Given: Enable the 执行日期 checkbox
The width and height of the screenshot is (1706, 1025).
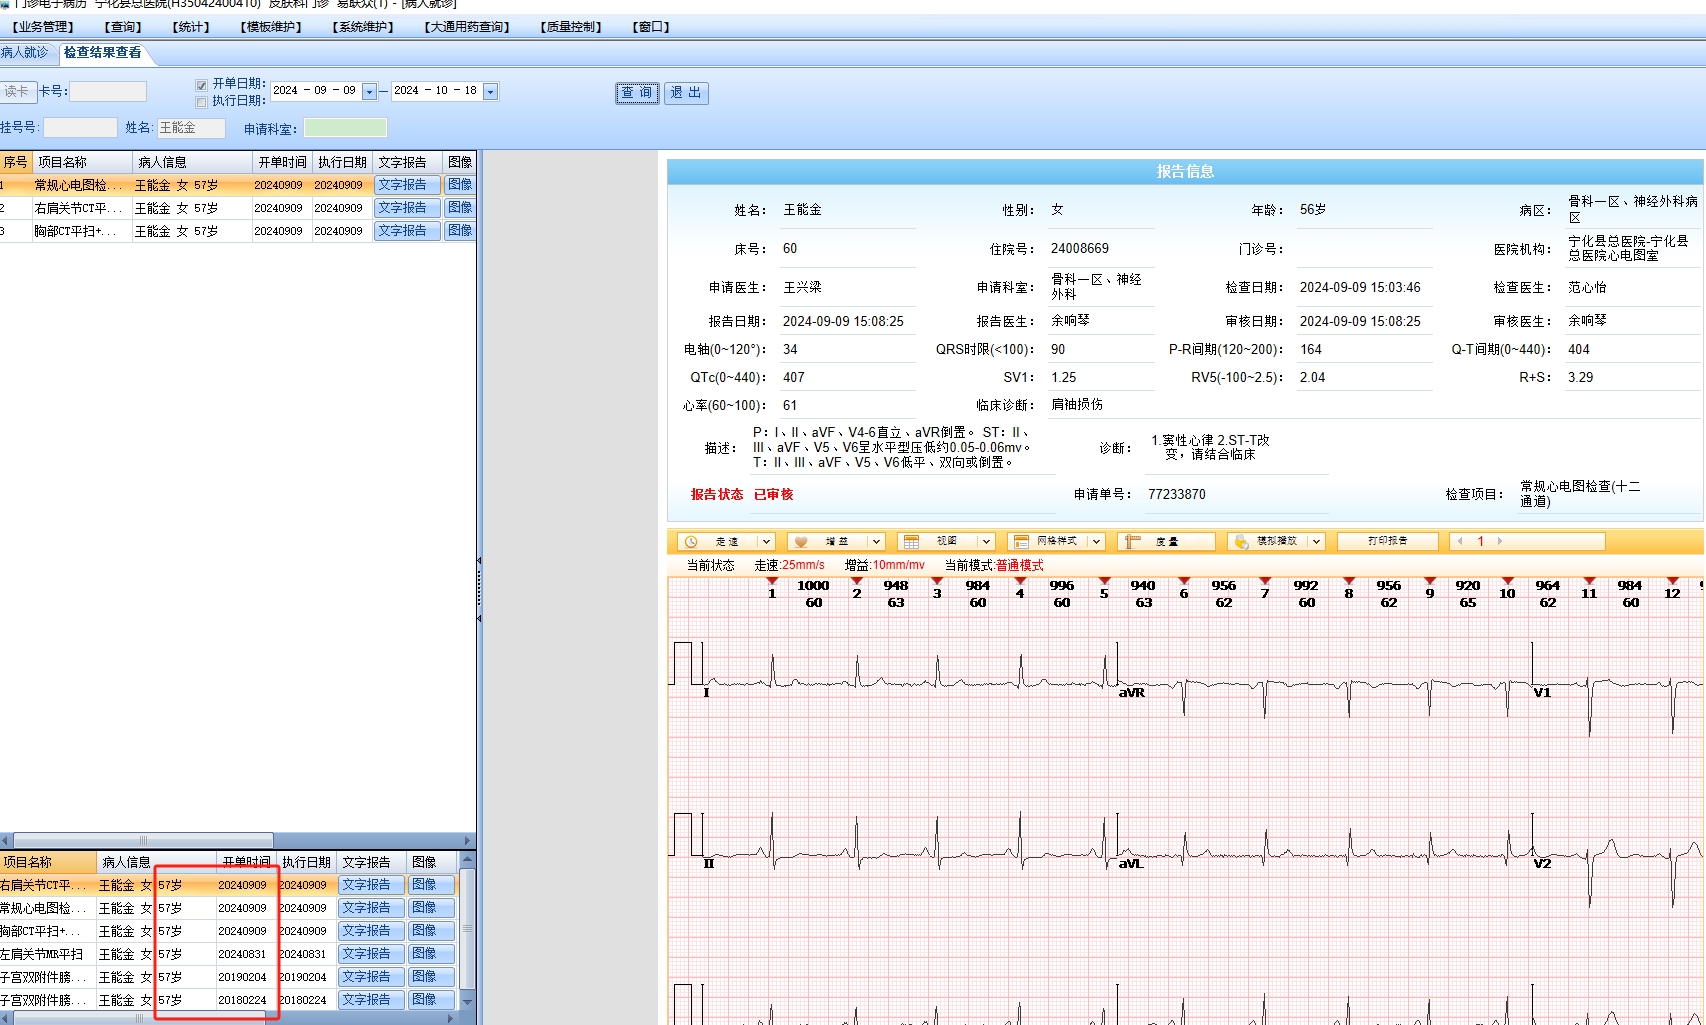Looking at the screenshot, I should (201, 102).
